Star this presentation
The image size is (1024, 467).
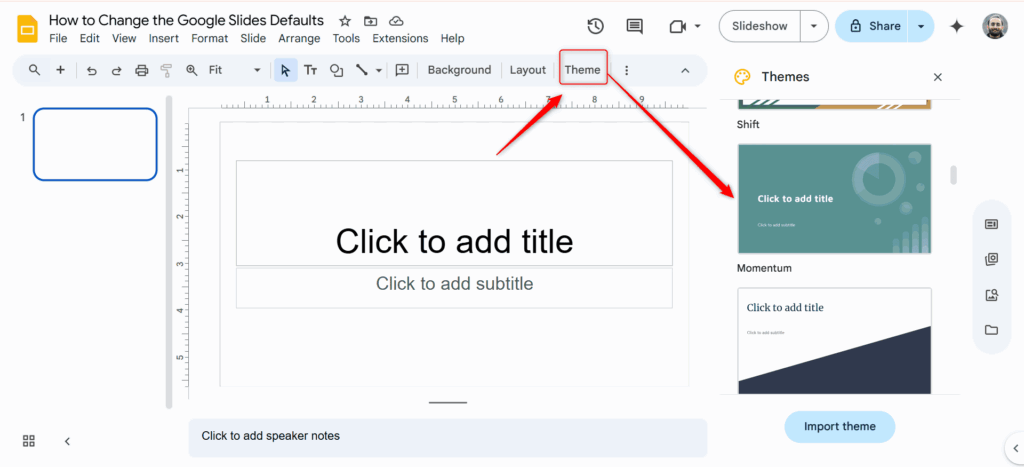point(345,21)
